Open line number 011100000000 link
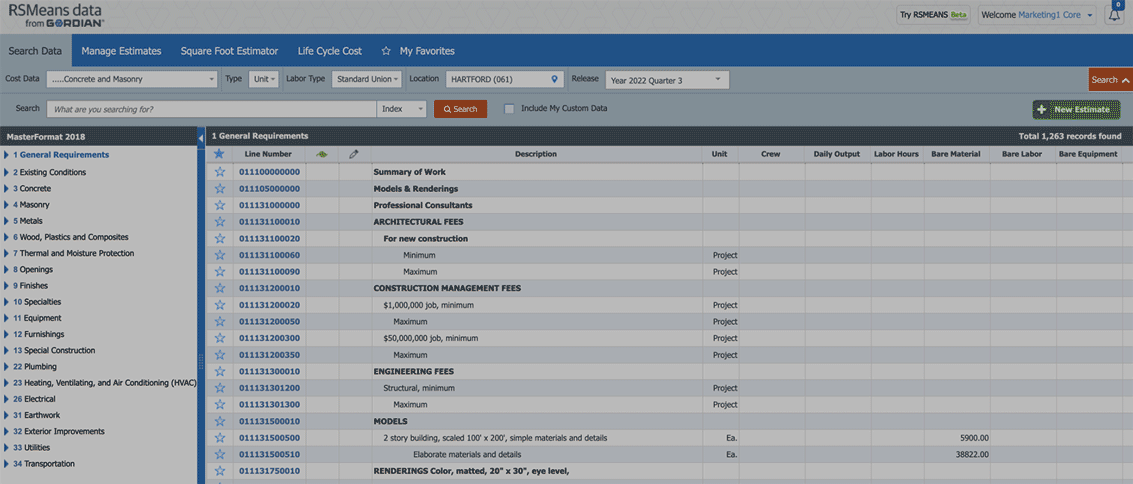1133x484 pixels. pyautogui.click(x=269, y=172)
